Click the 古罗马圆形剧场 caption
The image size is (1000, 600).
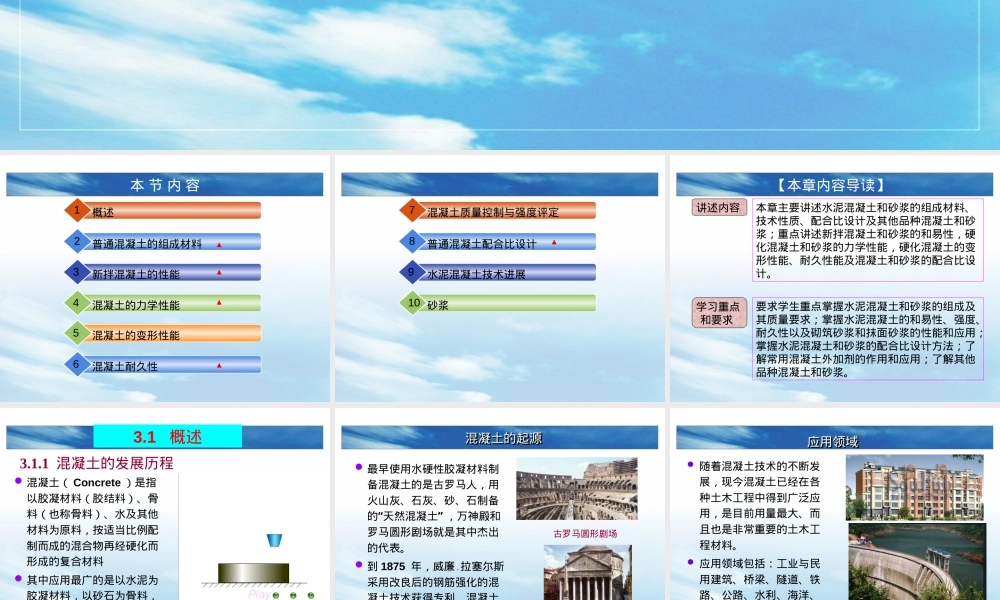coord(585,534)
